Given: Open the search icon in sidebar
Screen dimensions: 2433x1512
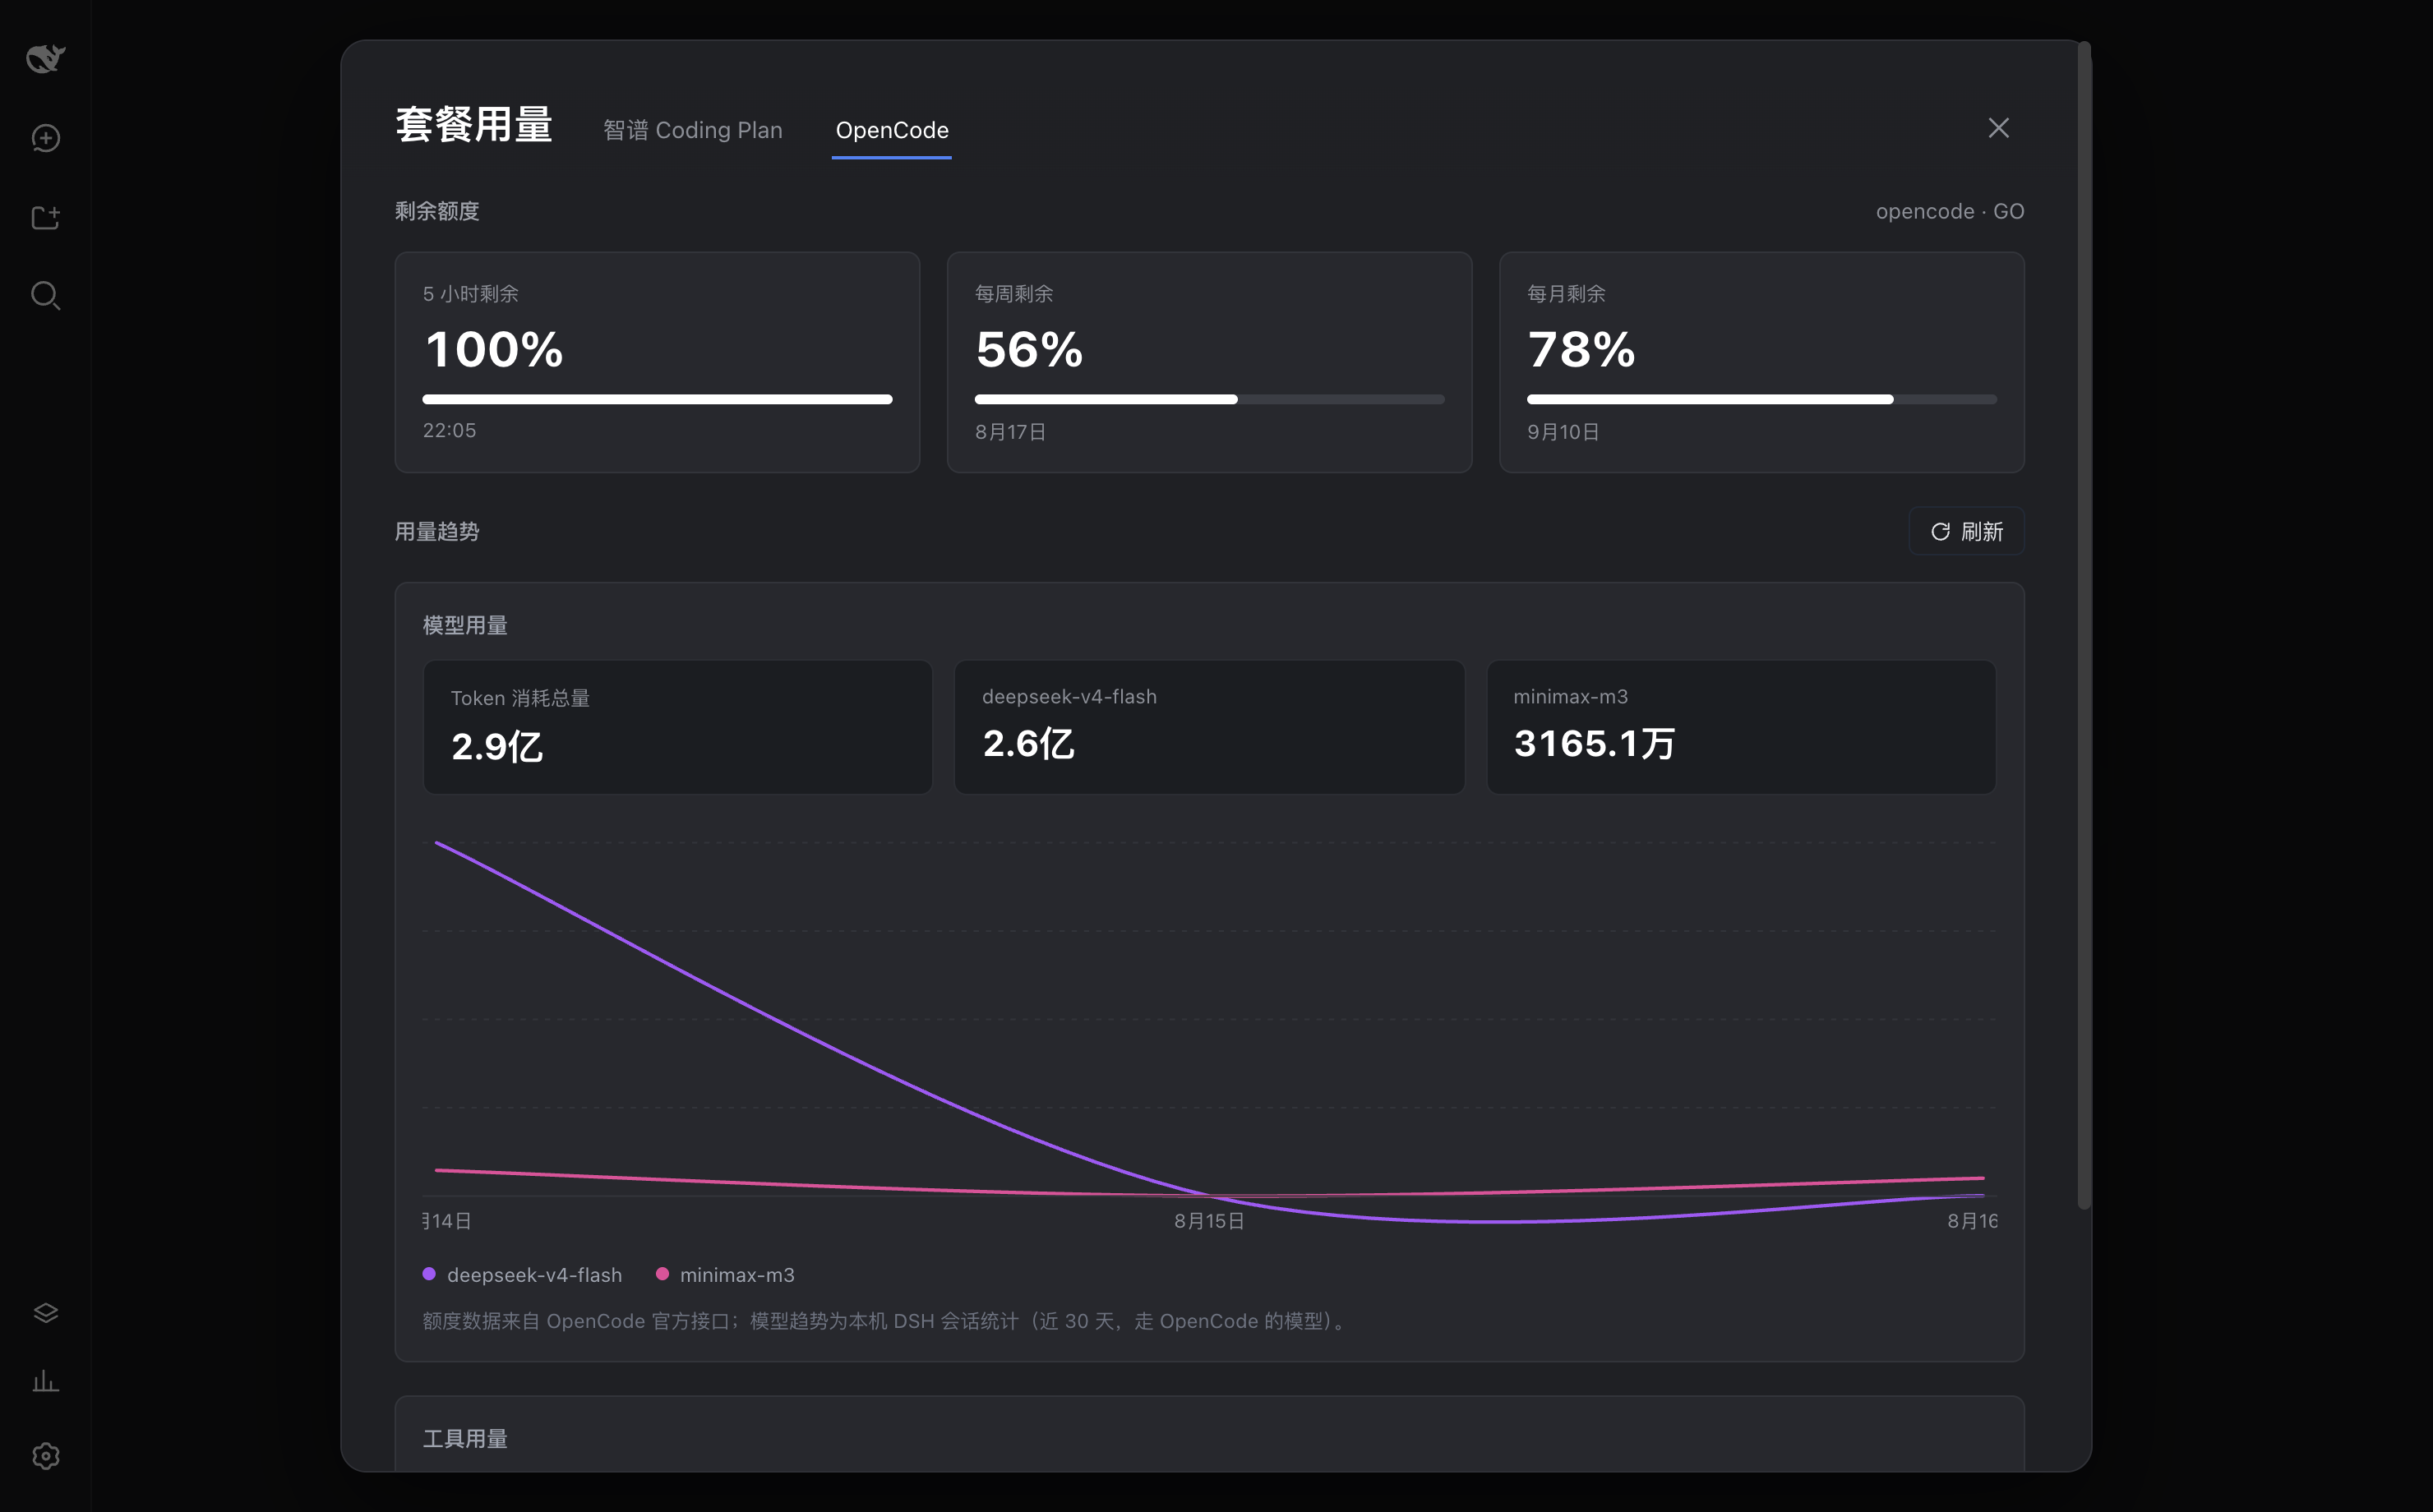Looking at the screenshot, I should pos(45,296).
